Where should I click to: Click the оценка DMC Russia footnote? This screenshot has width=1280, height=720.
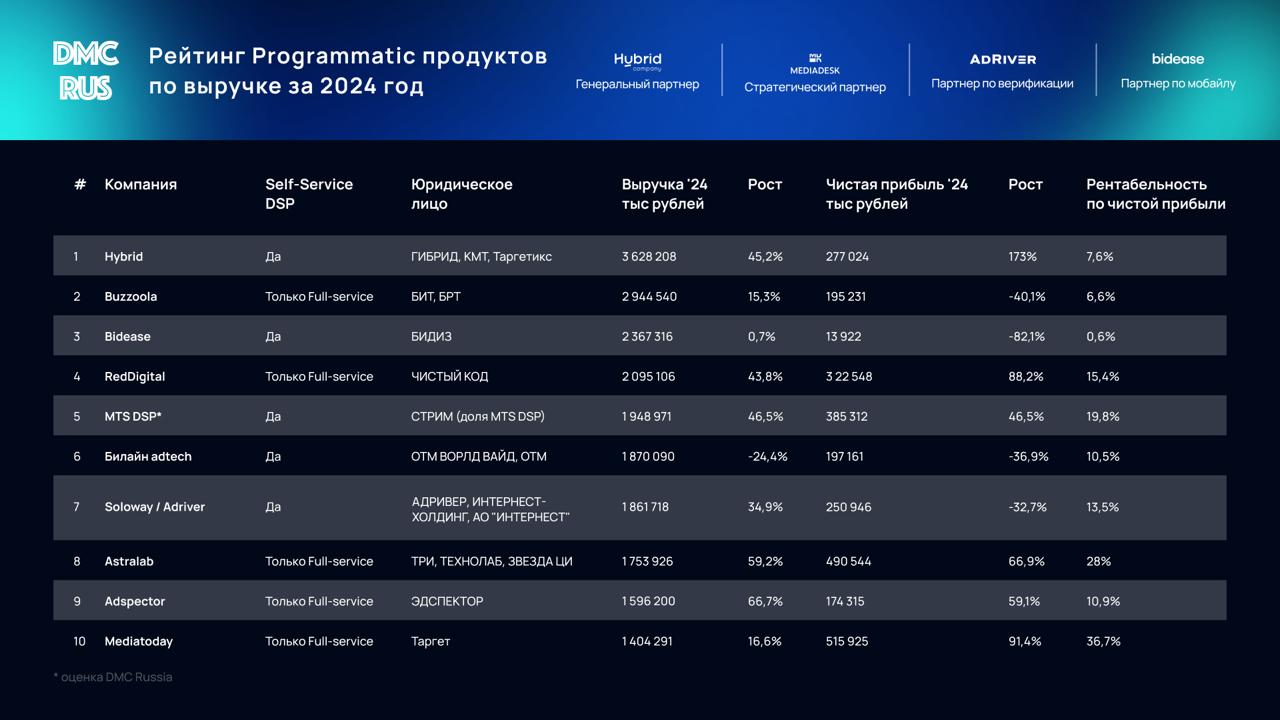(113, 677)
